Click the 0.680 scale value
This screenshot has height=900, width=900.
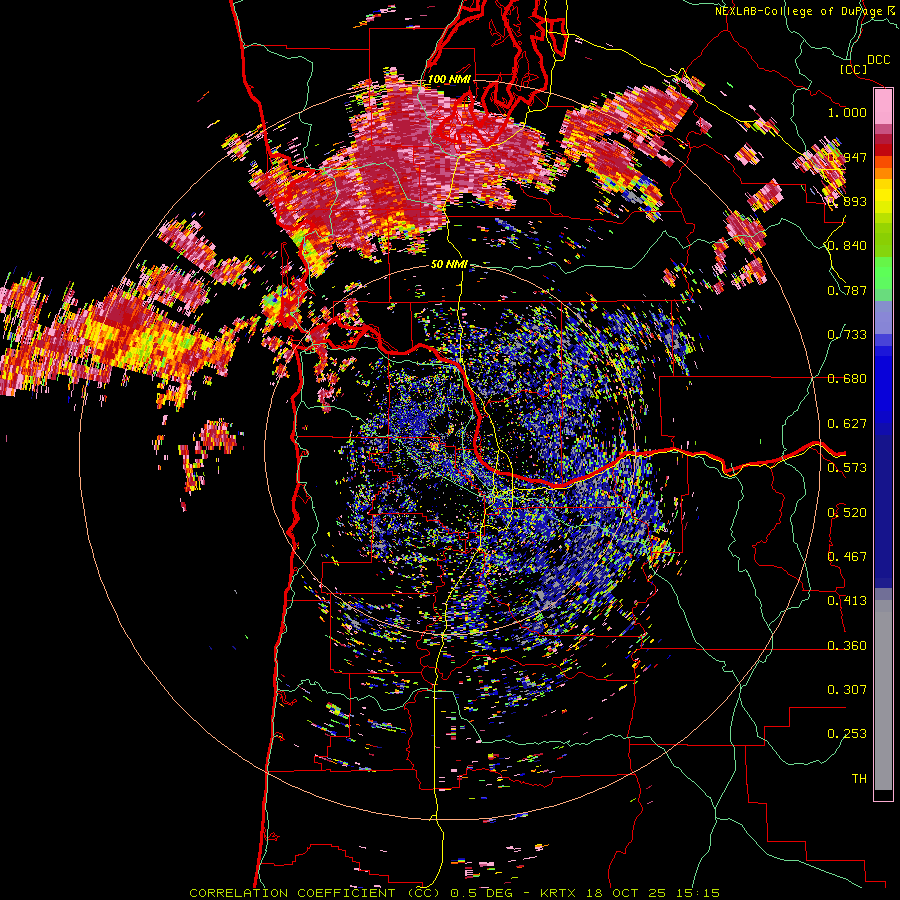click(x=847, y=379)
